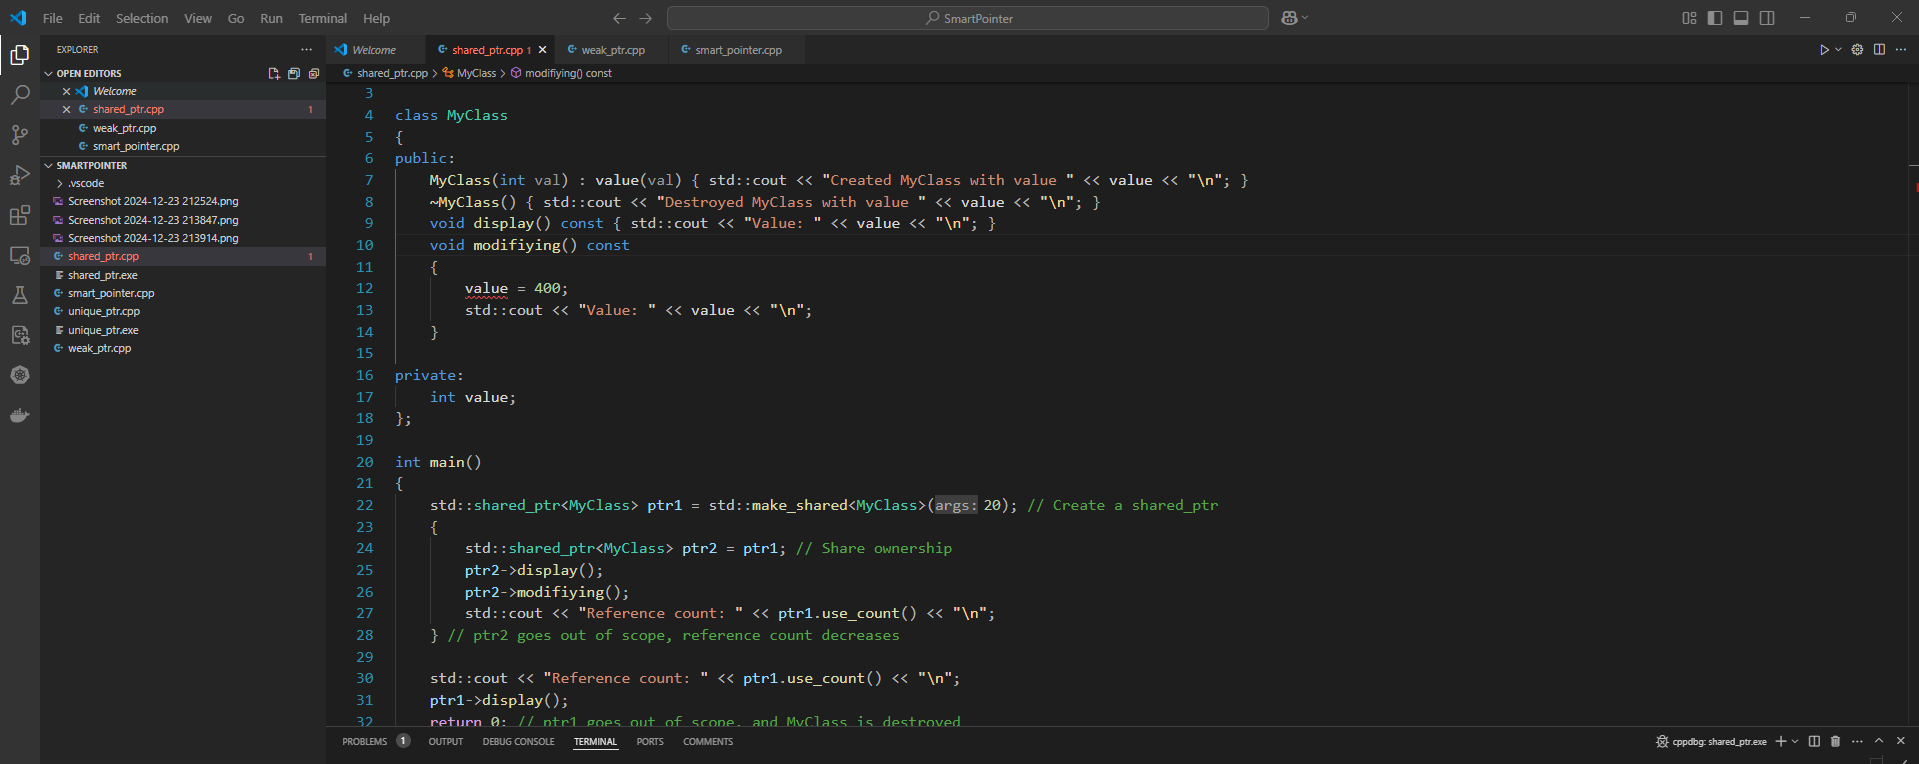
Task: Open the PROBLEMS panel tab
Action: pyautogui.click(x=365, y=741)
